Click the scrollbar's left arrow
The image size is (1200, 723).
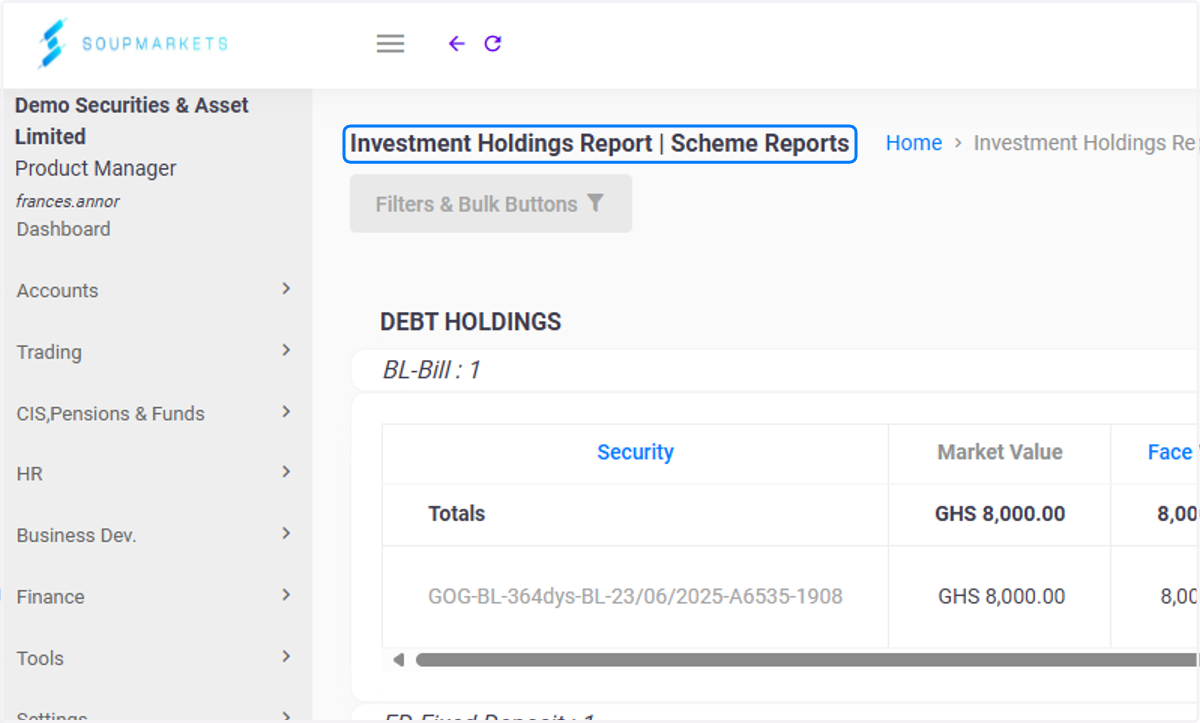click(x=398, y=660)
